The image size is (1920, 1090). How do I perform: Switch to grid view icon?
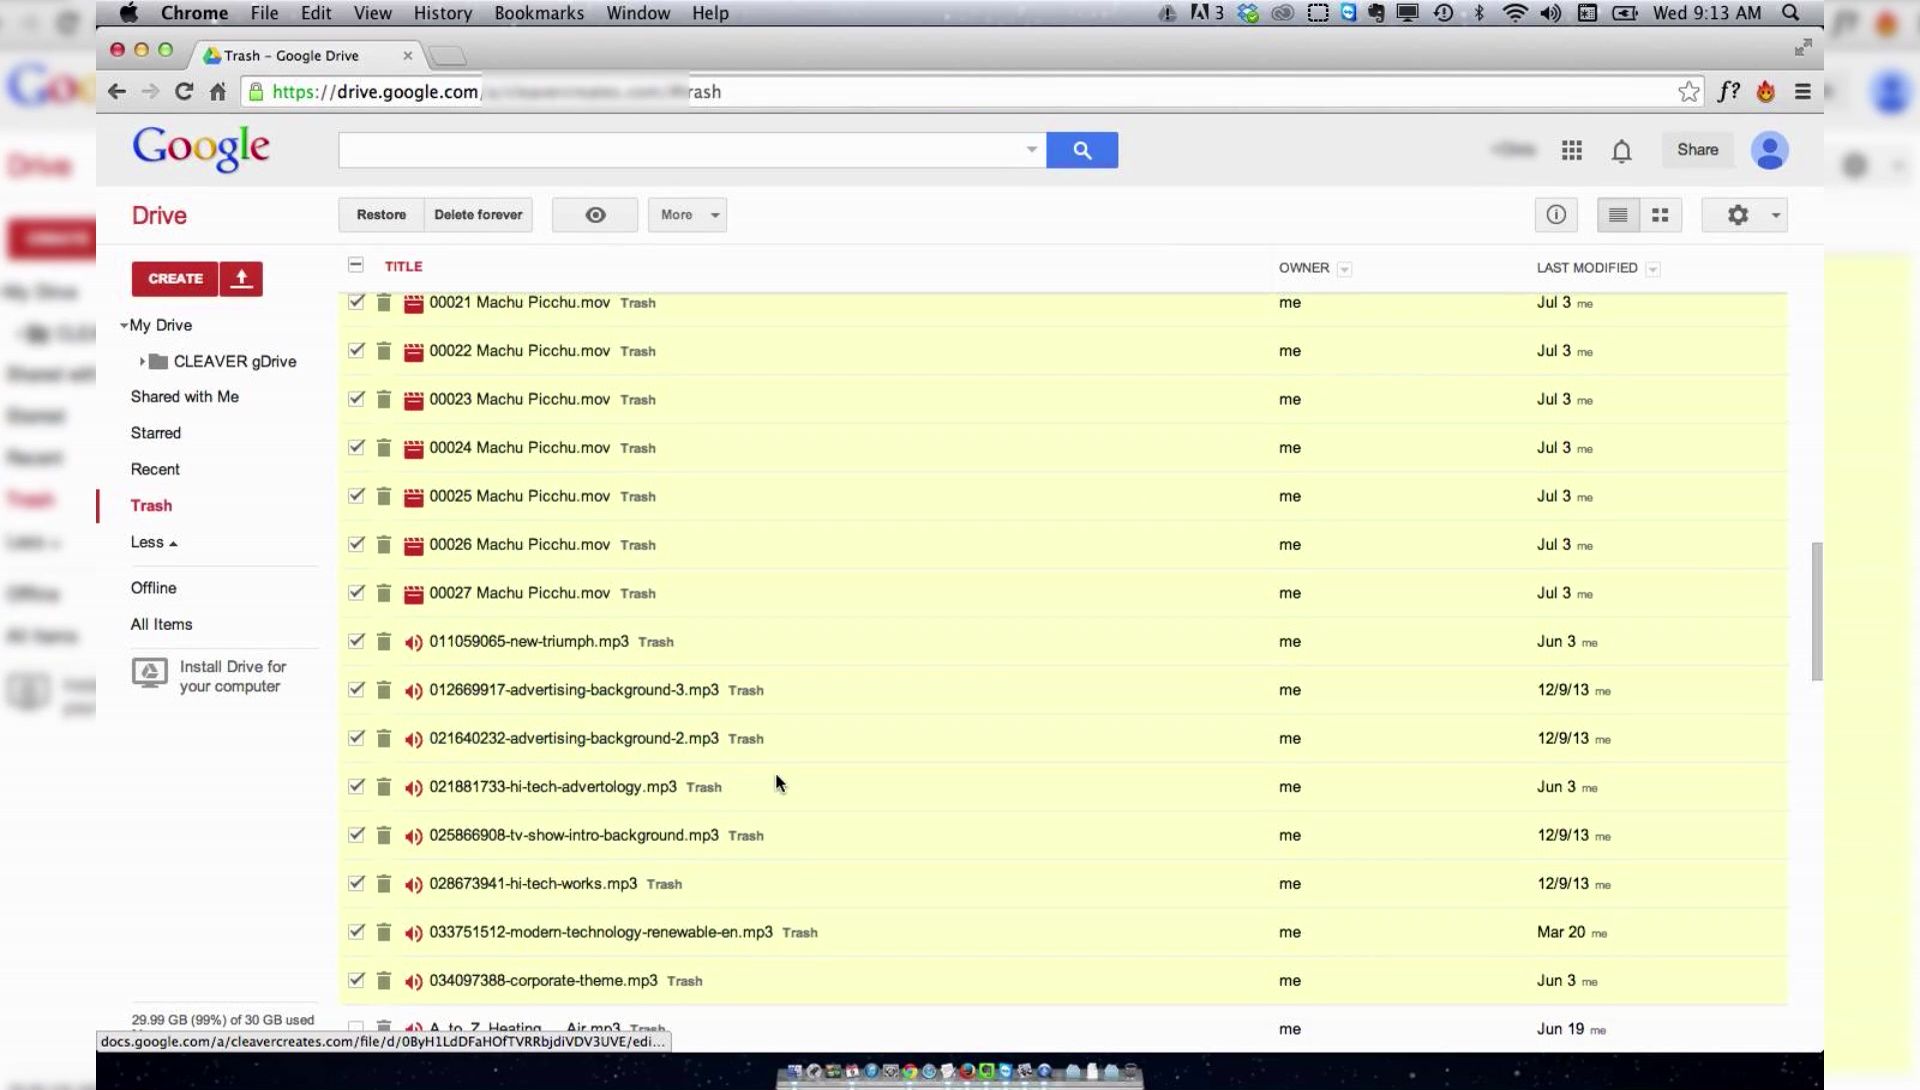pos(1661,215)
